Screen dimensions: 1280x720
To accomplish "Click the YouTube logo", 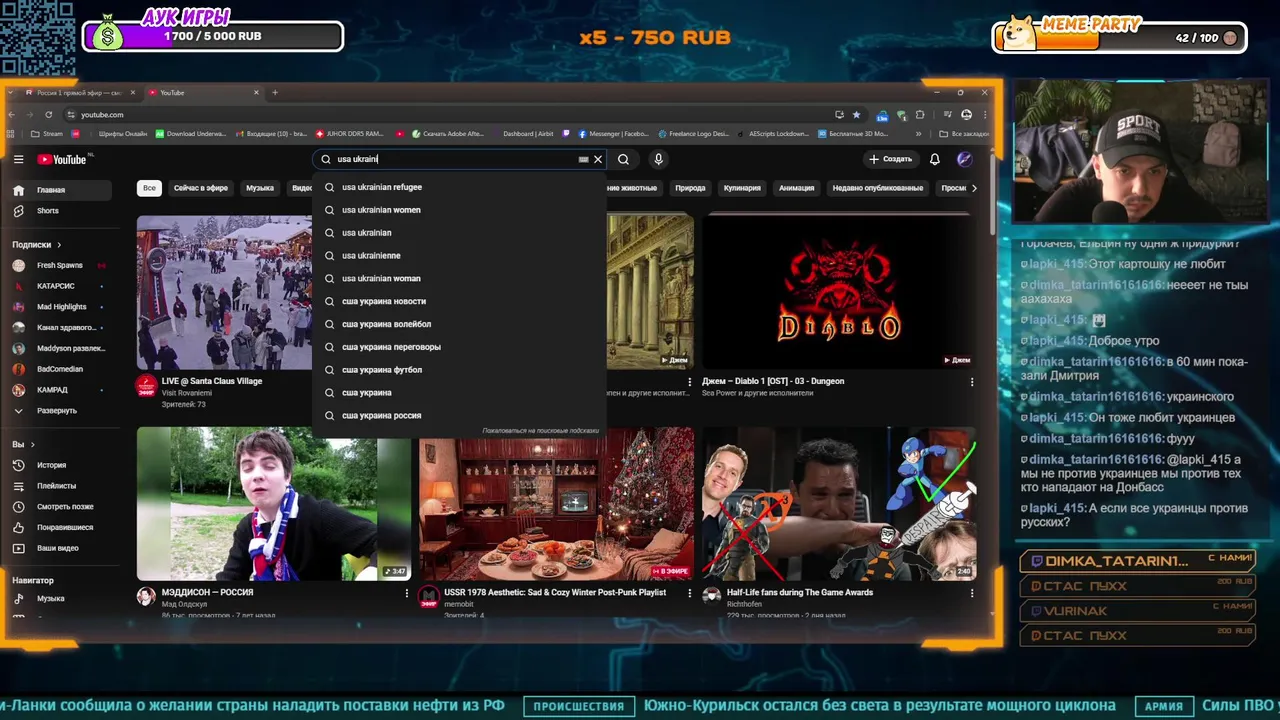I will (x=62, y=159).
